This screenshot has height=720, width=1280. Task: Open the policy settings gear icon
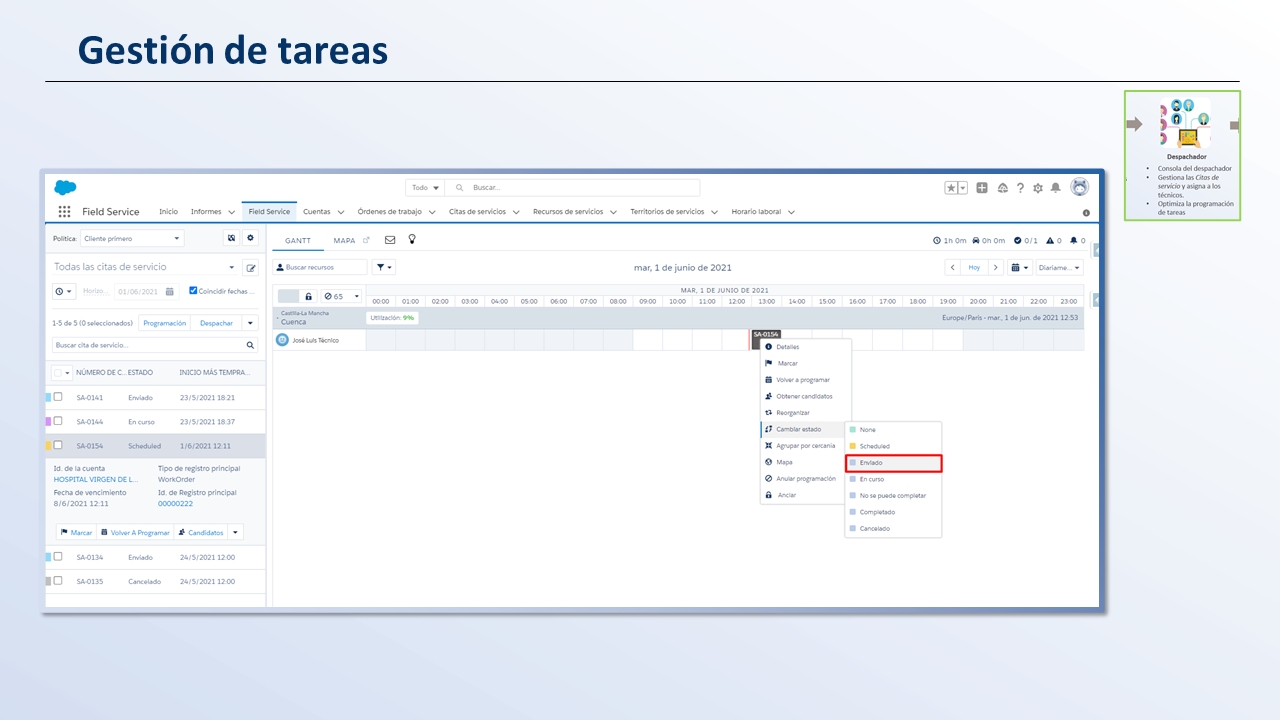click(250, 238)
